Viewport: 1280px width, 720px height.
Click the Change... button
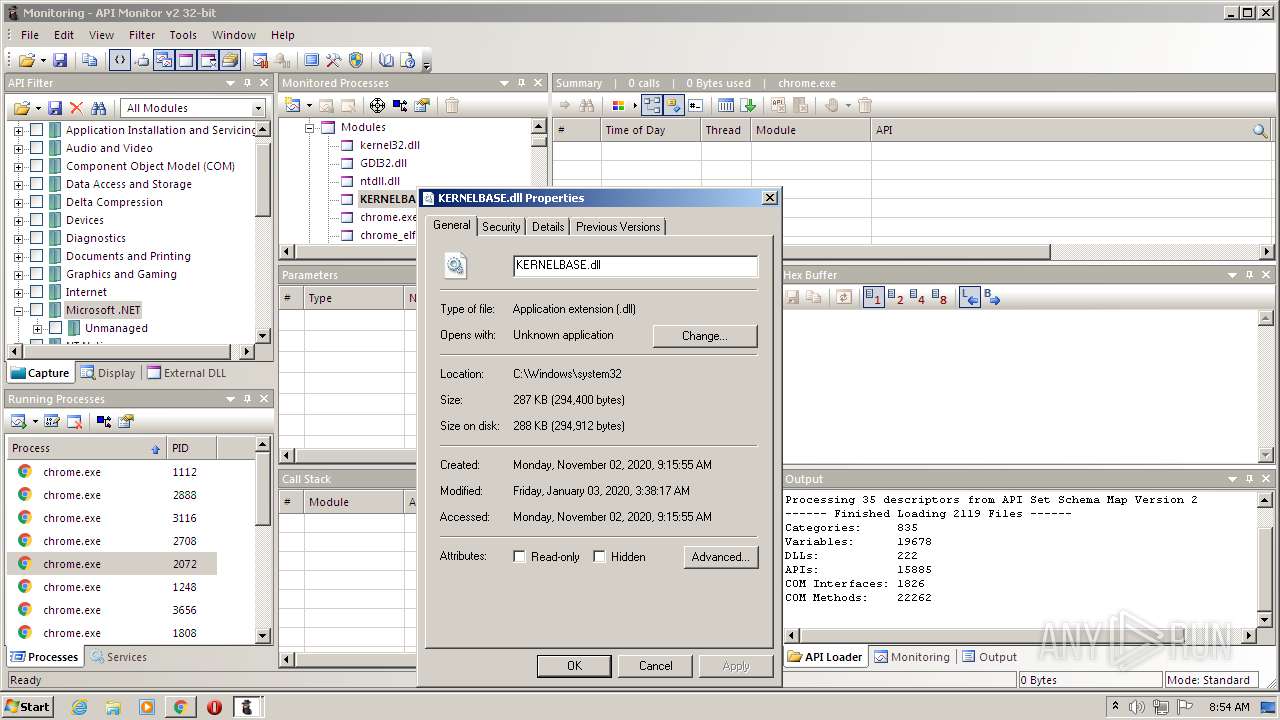pos(705,336)
